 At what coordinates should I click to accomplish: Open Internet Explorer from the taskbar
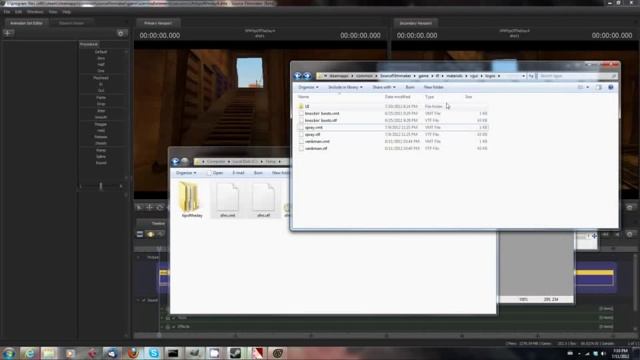tap(29, 353)
